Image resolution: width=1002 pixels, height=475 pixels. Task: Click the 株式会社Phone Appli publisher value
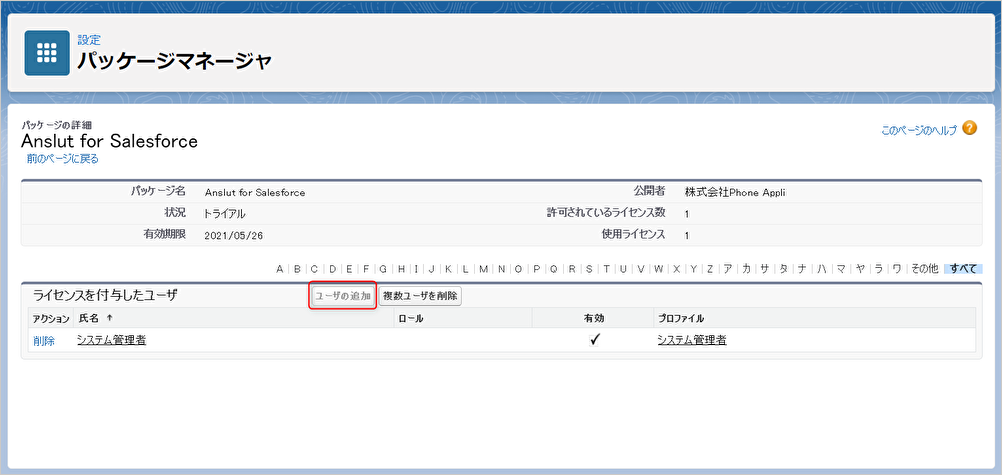733,192
